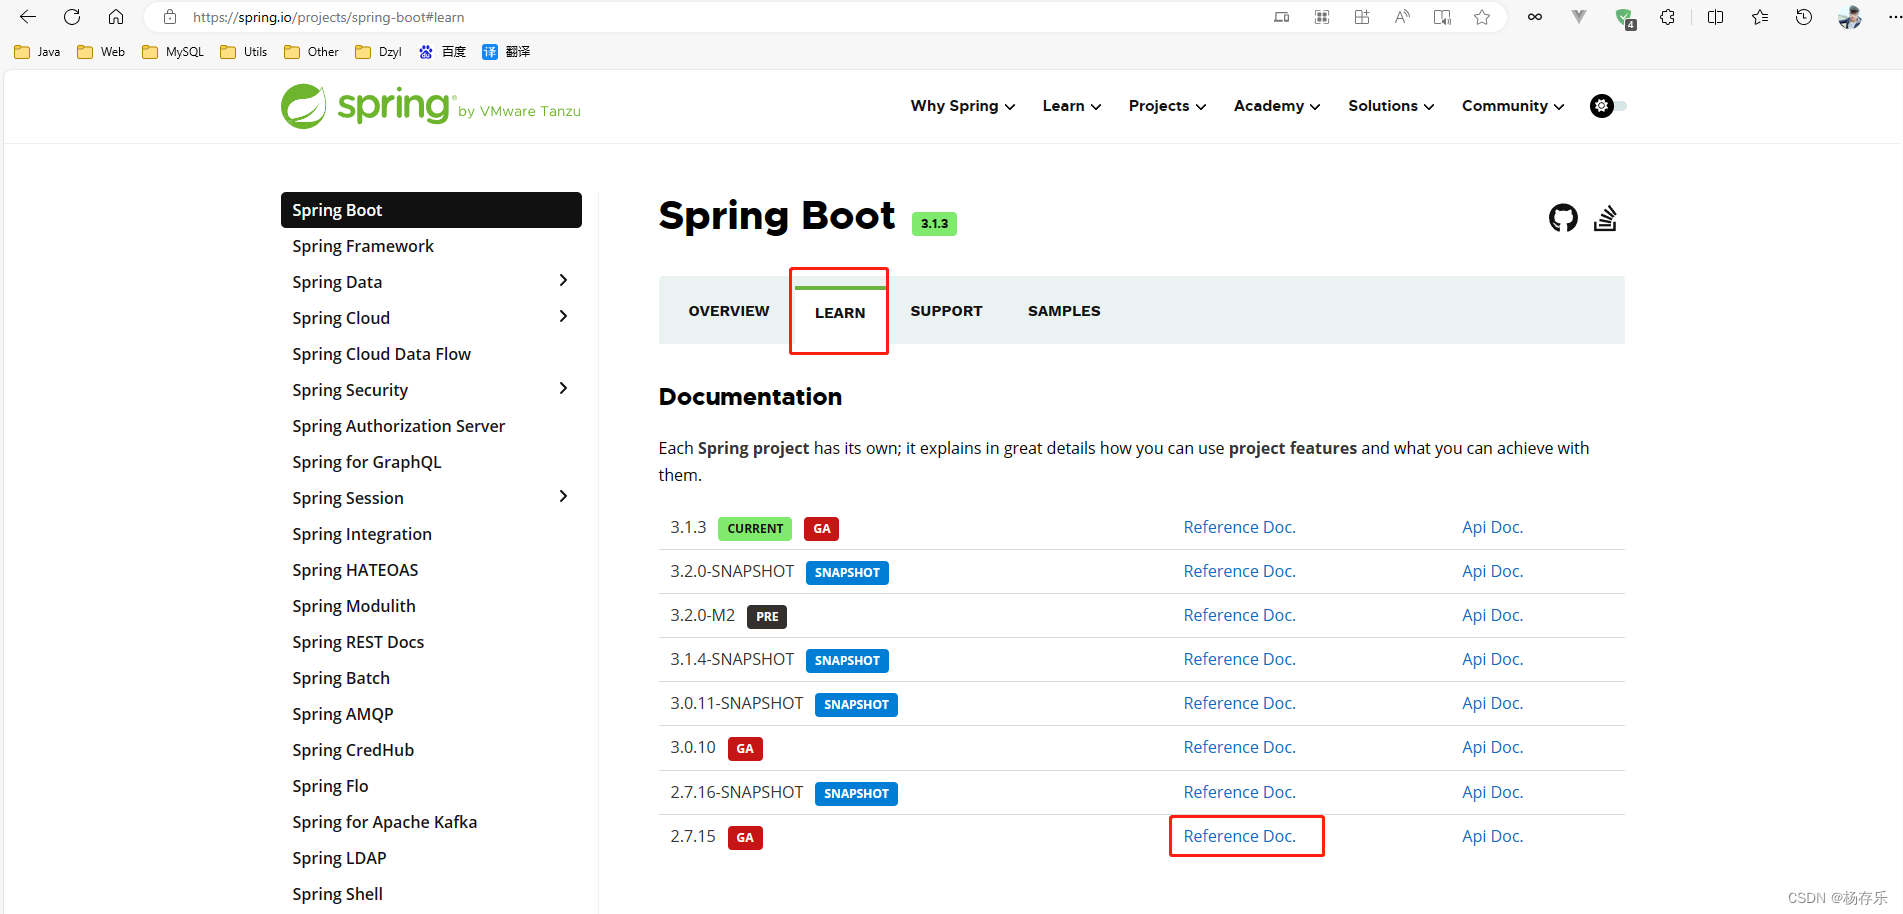This screenshot has width=1903, height=914.
Task: Add this page to favorites star icon
Action: coord(1482,17)
